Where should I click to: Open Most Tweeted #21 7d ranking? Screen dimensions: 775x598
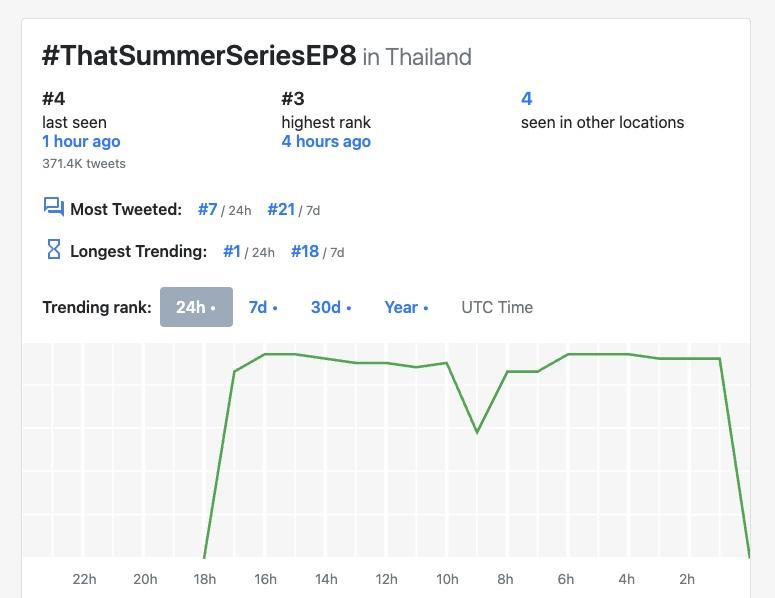click(281, 210)
